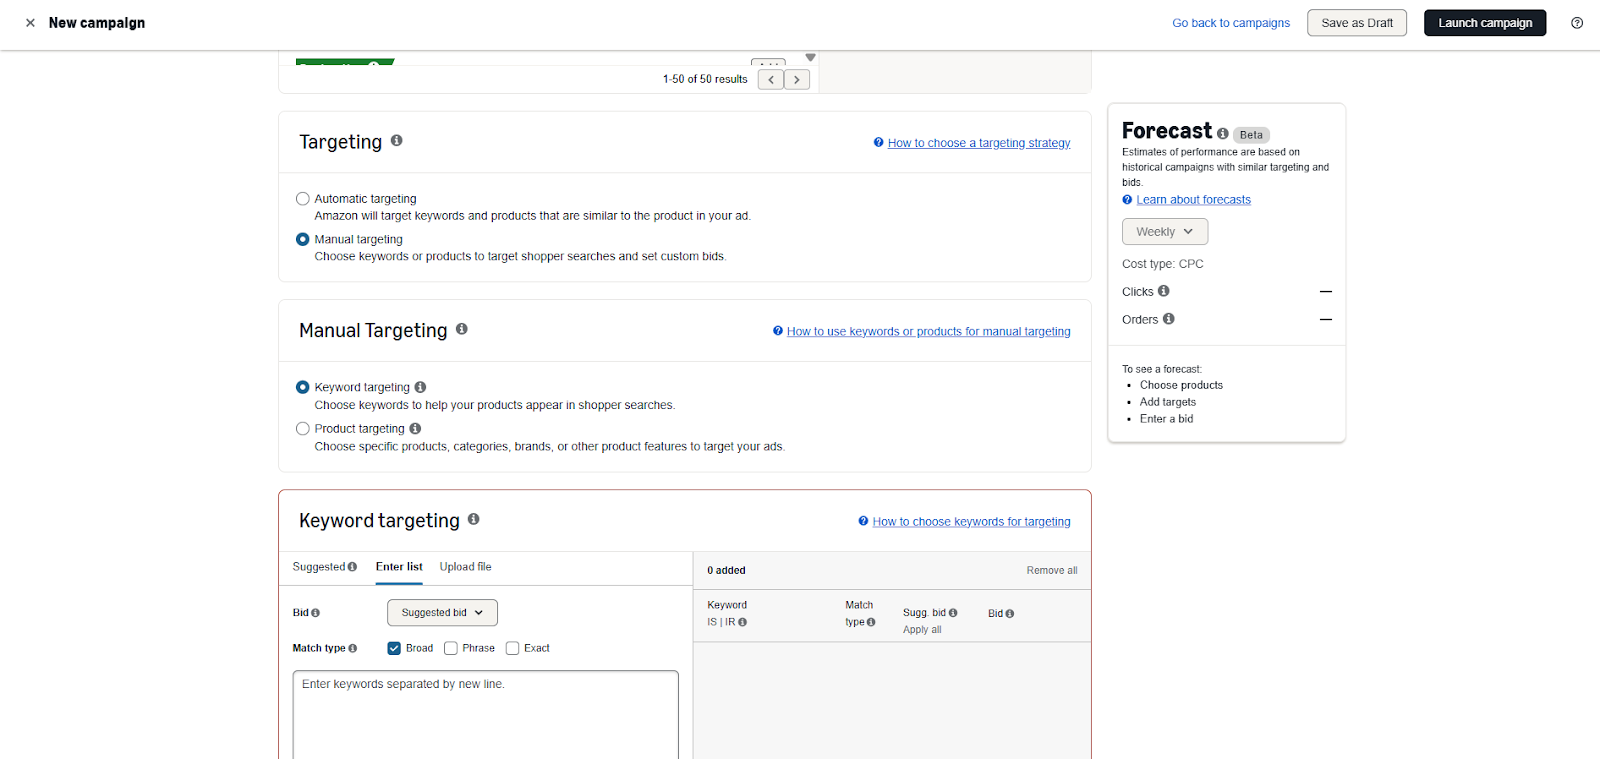Check the Exact match type checkbox

(513, 648)
